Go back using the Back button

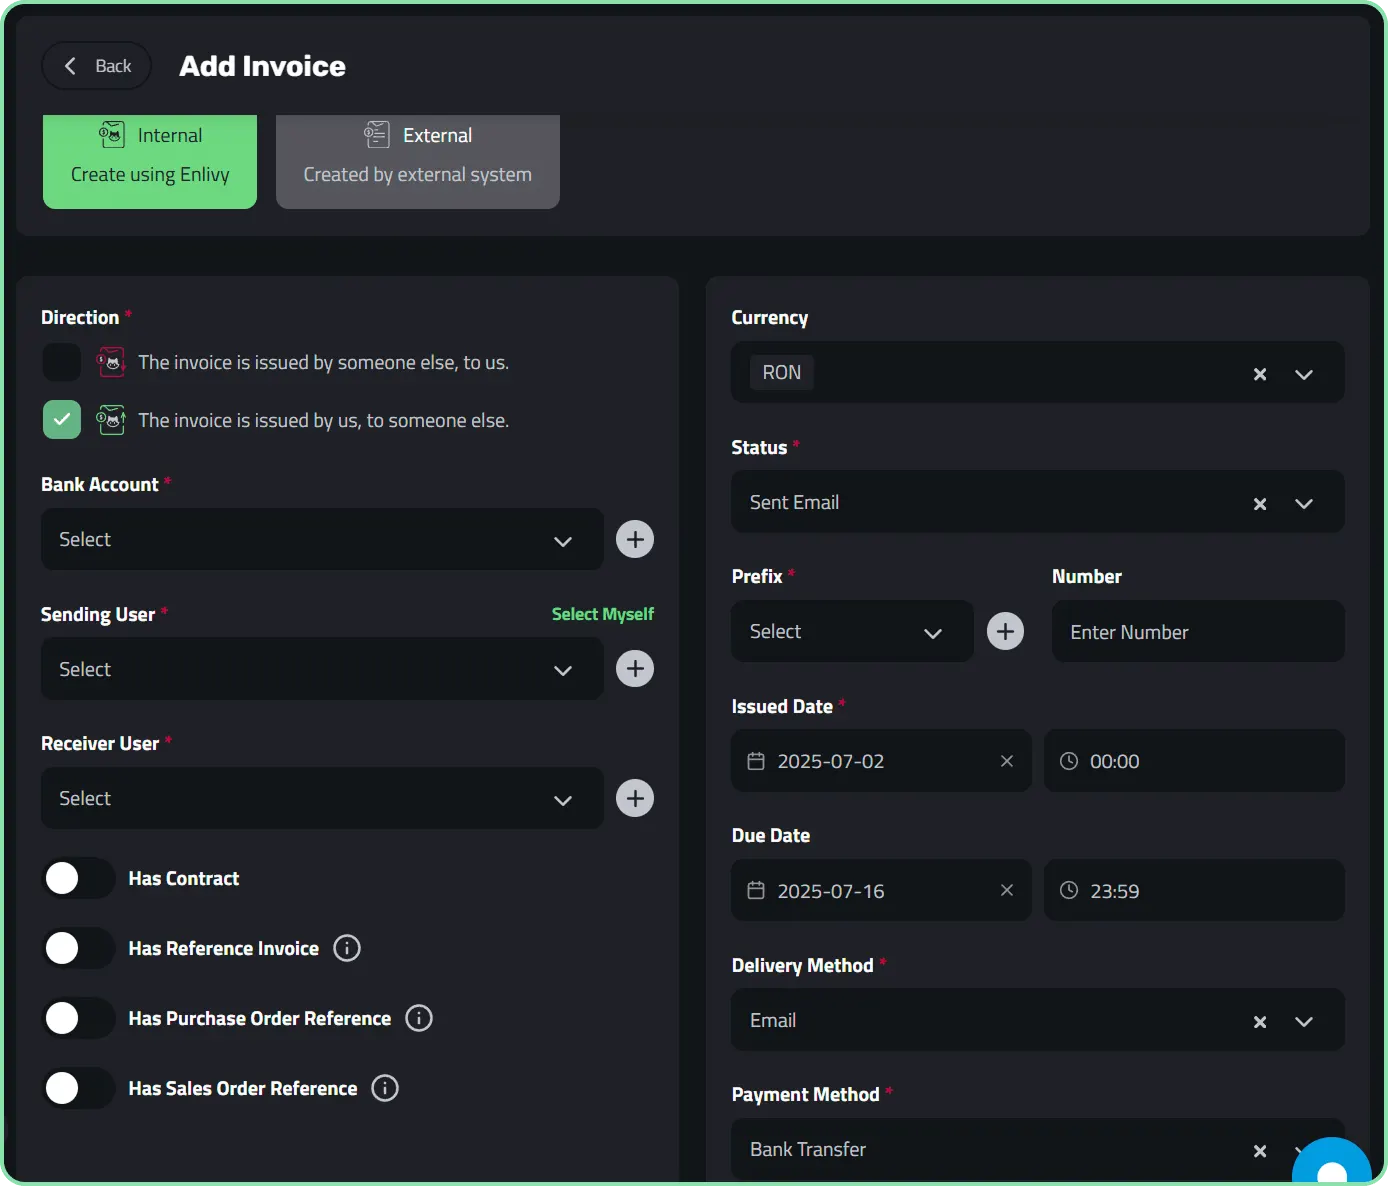97,66
